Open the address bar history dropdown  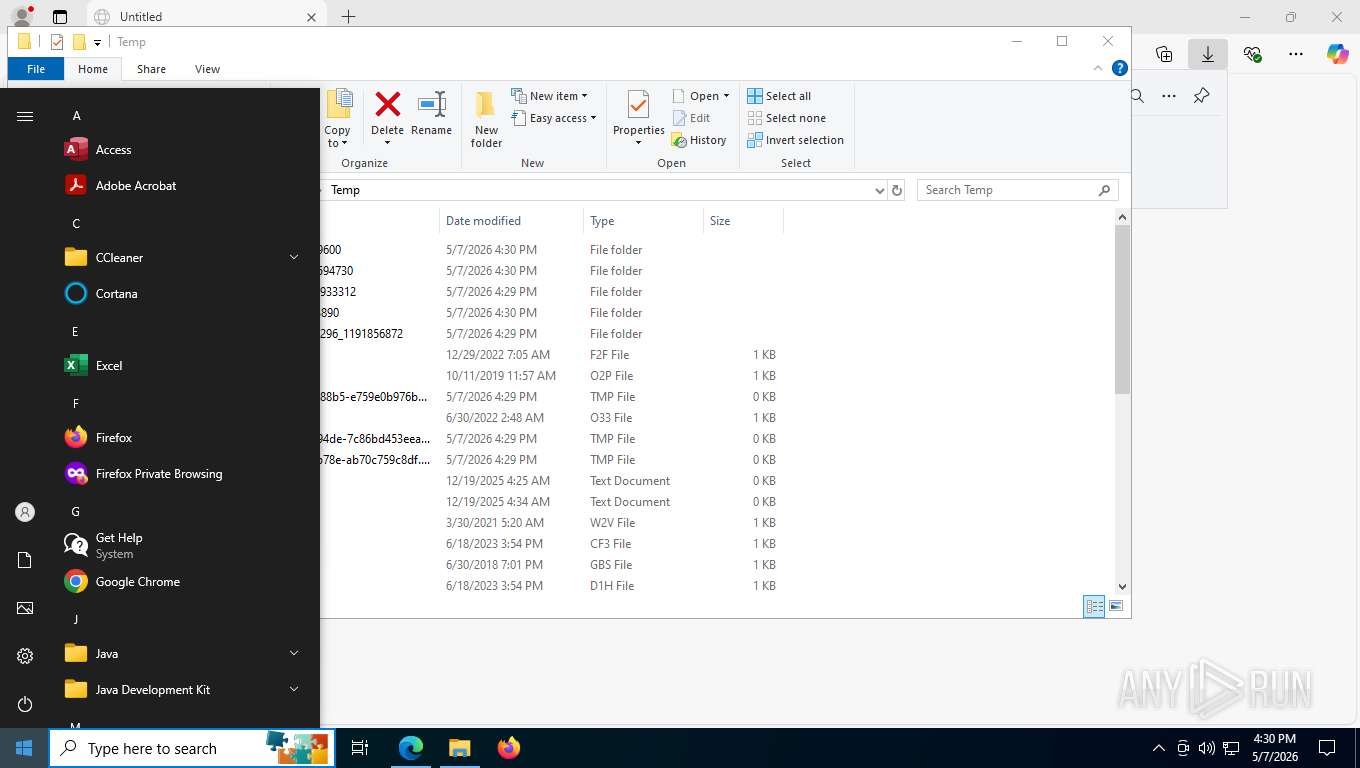[879, 190]
